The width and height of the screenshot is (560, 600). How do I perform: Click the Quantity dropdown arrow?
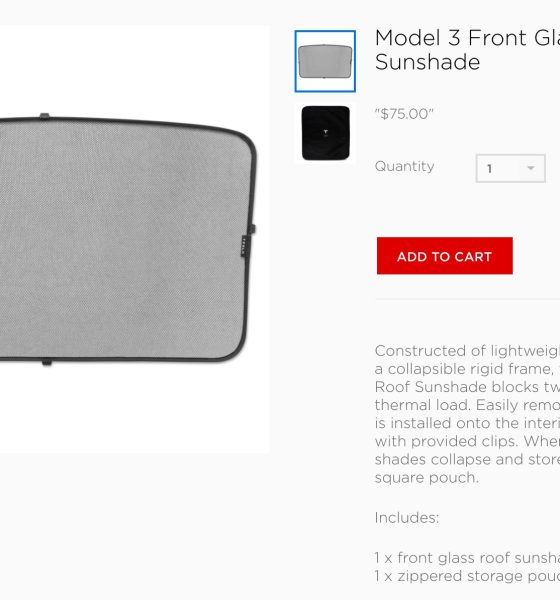[x=531, y=168]
